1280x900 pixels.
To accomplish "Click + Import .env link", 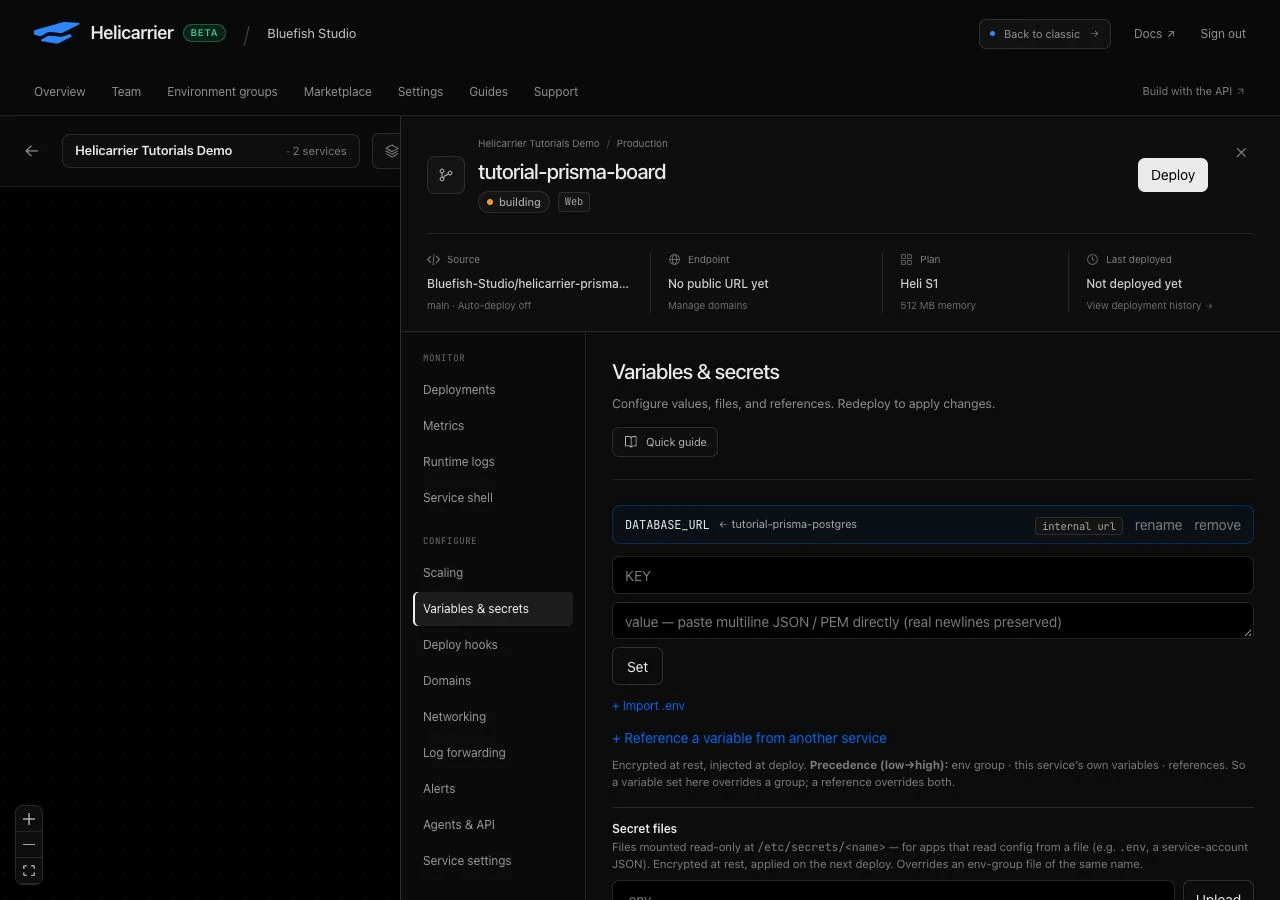I will pos(648,706).
